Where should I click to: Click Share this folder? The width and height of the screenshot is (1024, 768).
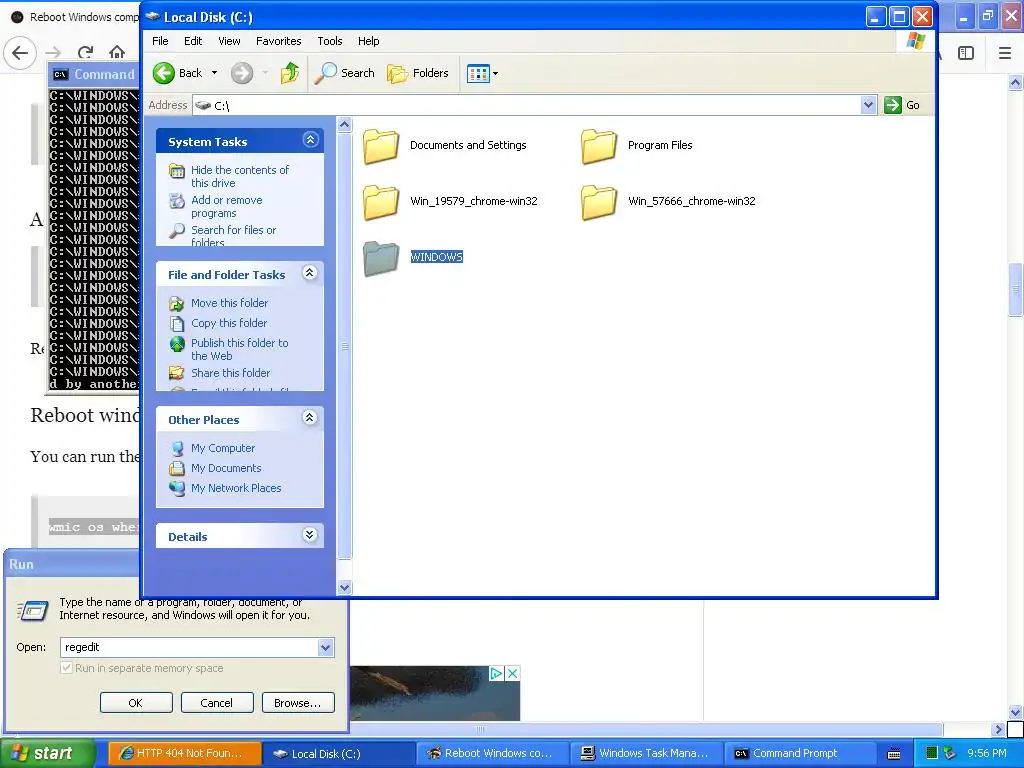click(x=230, y=373)
